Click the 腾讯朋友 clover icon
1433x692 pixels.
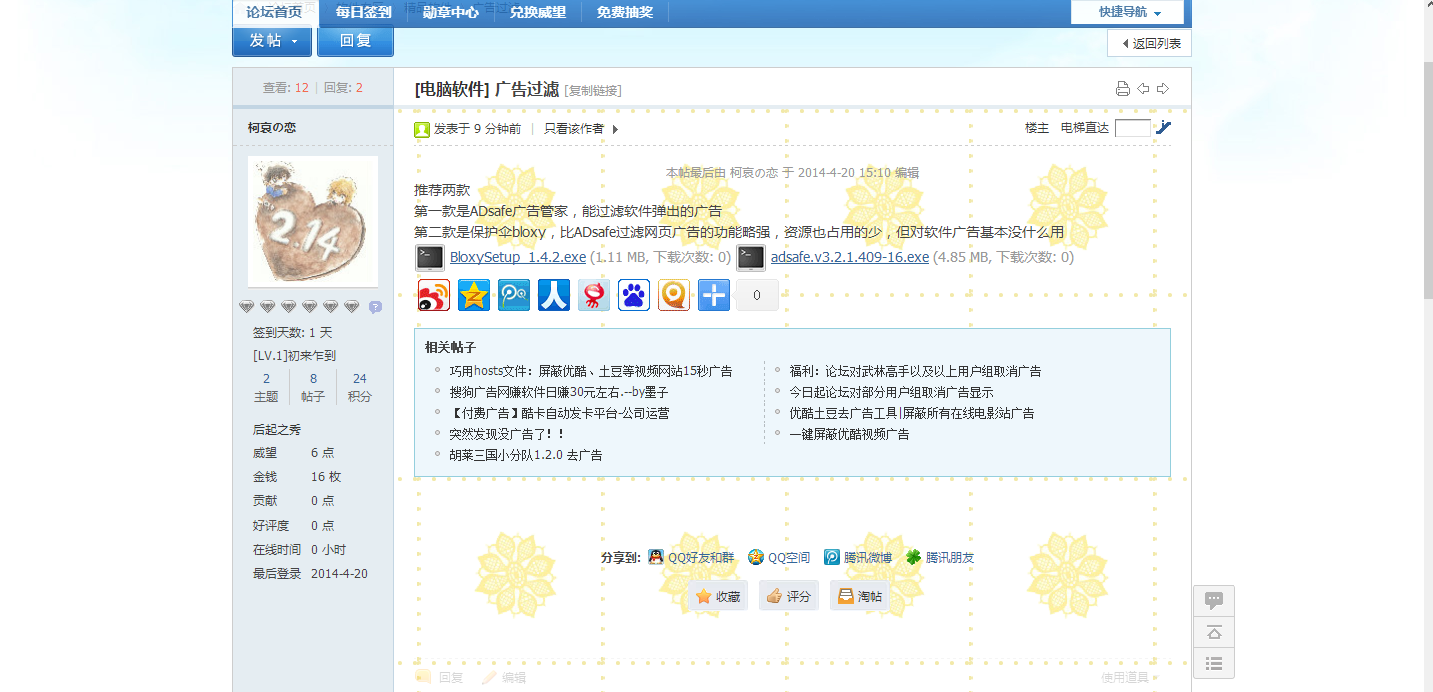914,557
